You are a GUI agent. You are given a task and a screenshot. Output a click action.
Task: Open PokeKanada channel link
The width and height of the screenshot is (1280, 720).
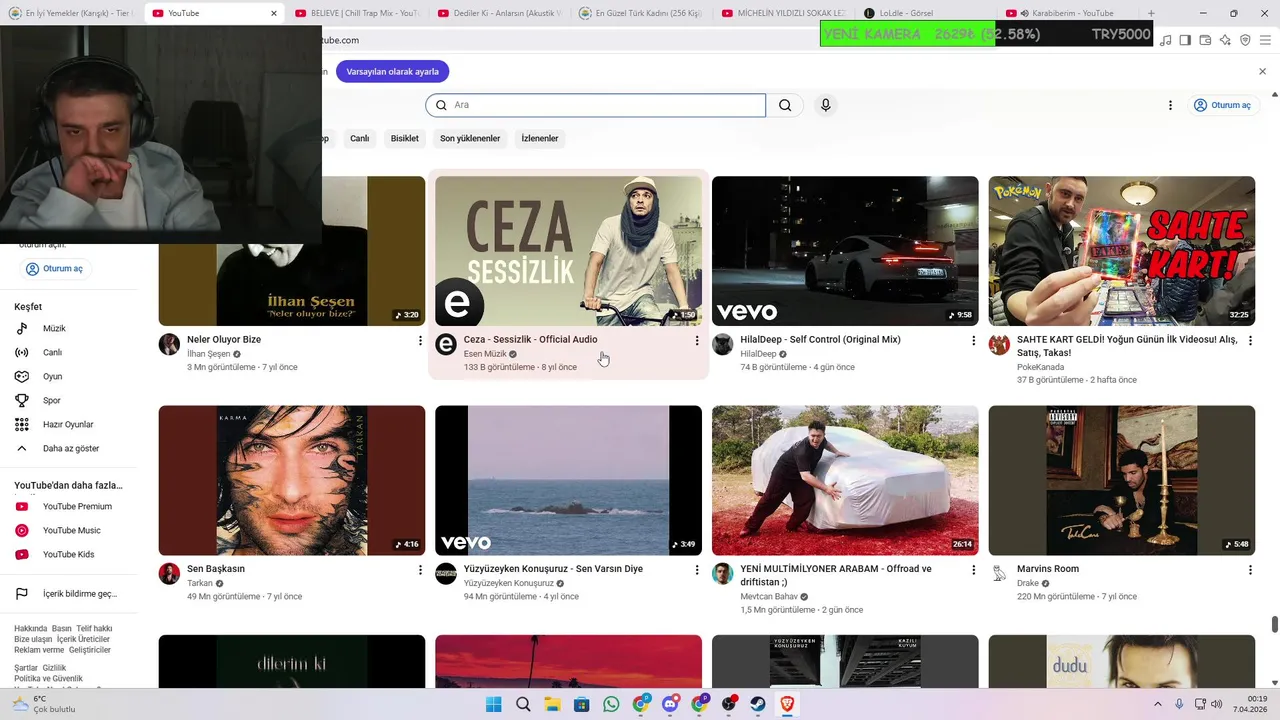1040,367
